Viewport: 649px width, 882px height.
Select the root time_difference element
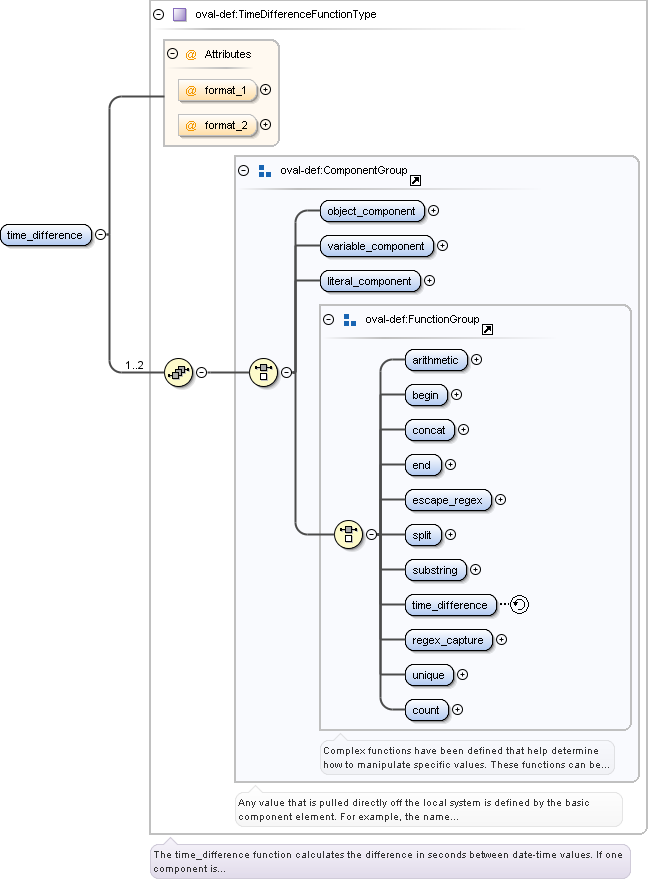[45, 235]
